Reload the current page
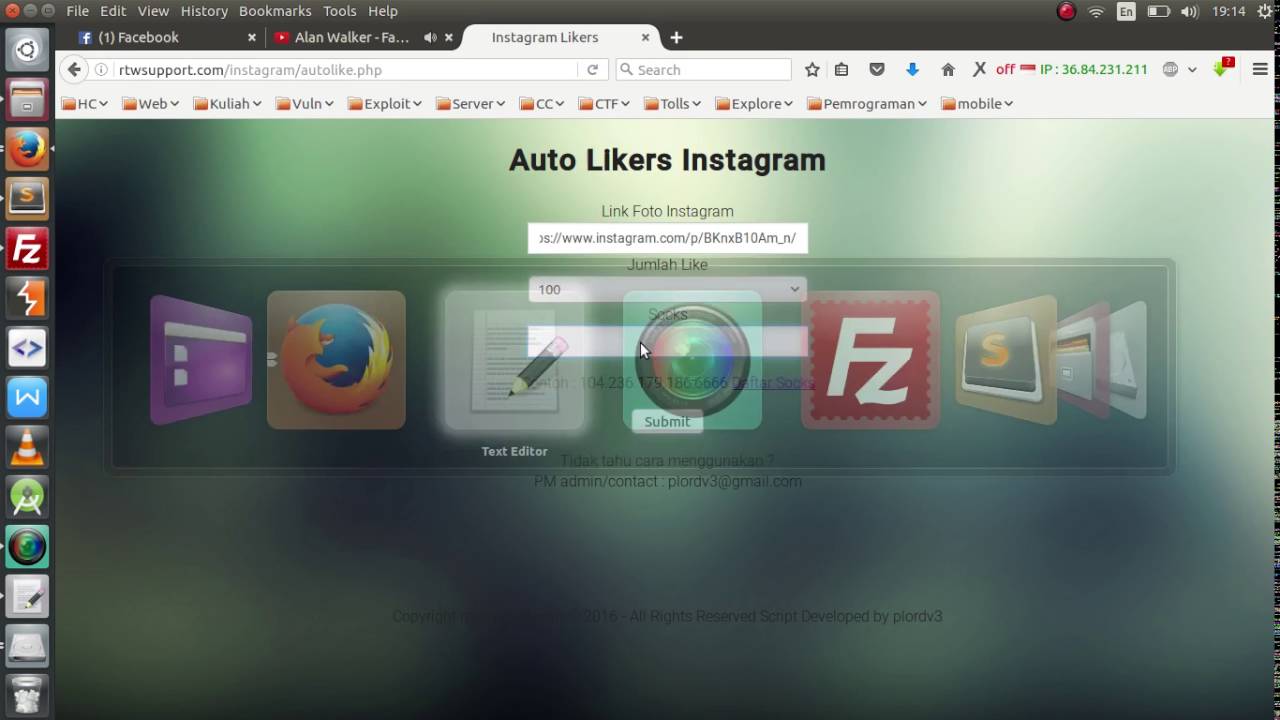Screen dimensions: 1280x720 click(x=592, y=70)
